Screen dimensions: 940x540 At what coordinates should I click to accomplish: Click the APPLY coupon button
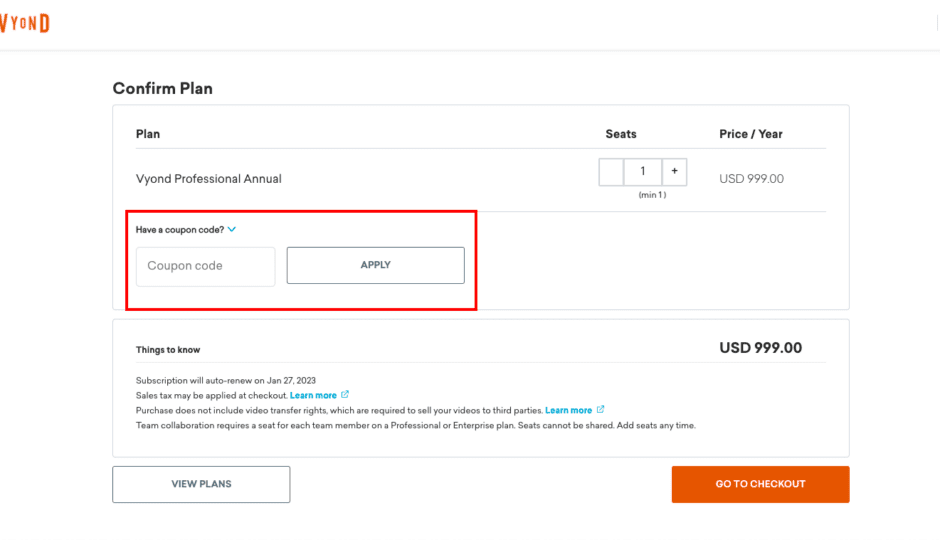375,265
